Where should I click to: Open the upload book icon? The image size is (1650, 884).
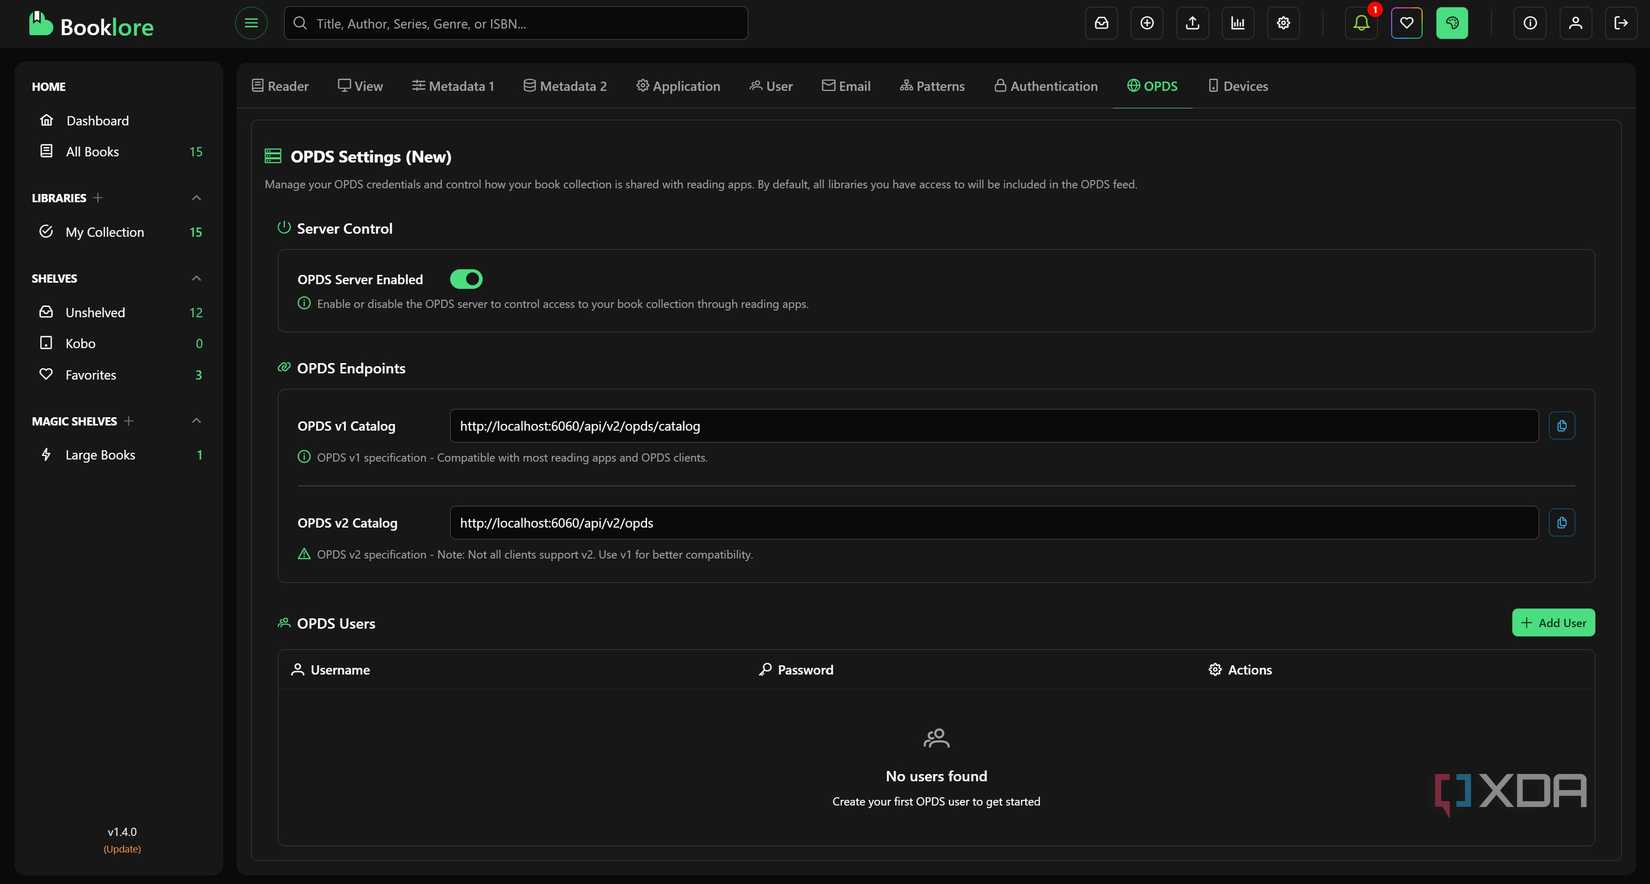[1192, 23]
